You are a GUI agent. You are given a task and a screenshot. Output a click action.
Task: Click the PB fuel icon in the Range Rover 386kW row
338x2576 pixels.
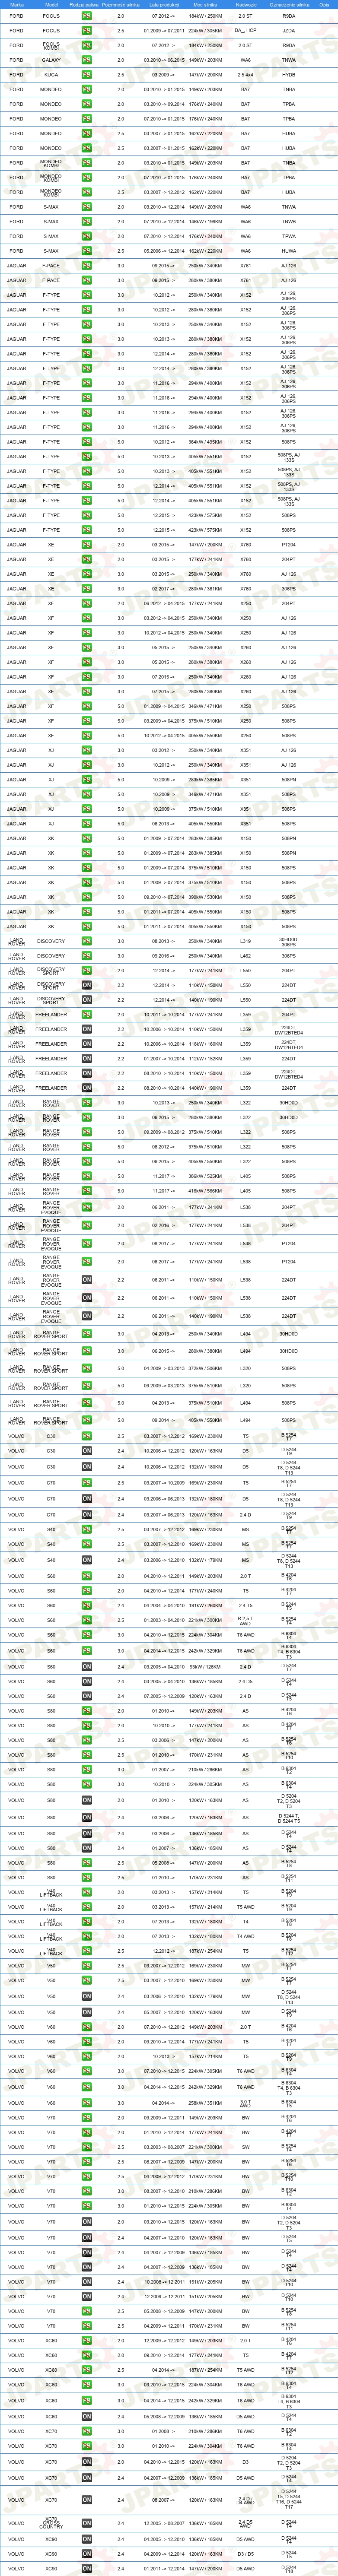(87, 1176)
